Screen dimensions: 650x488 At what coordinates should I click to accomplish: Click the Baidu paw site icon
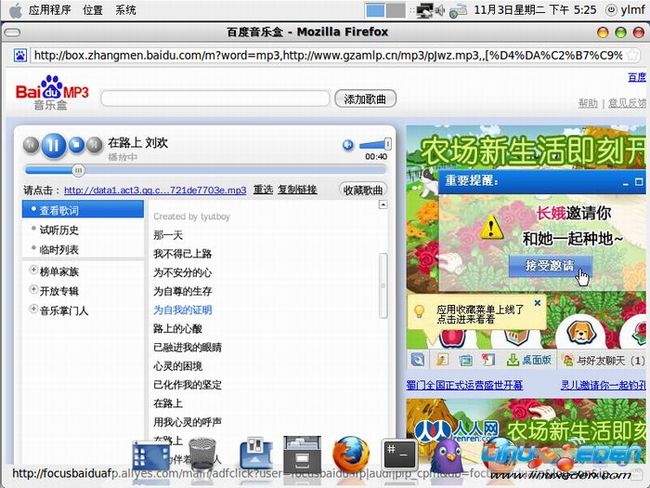(x=20, y=55)
